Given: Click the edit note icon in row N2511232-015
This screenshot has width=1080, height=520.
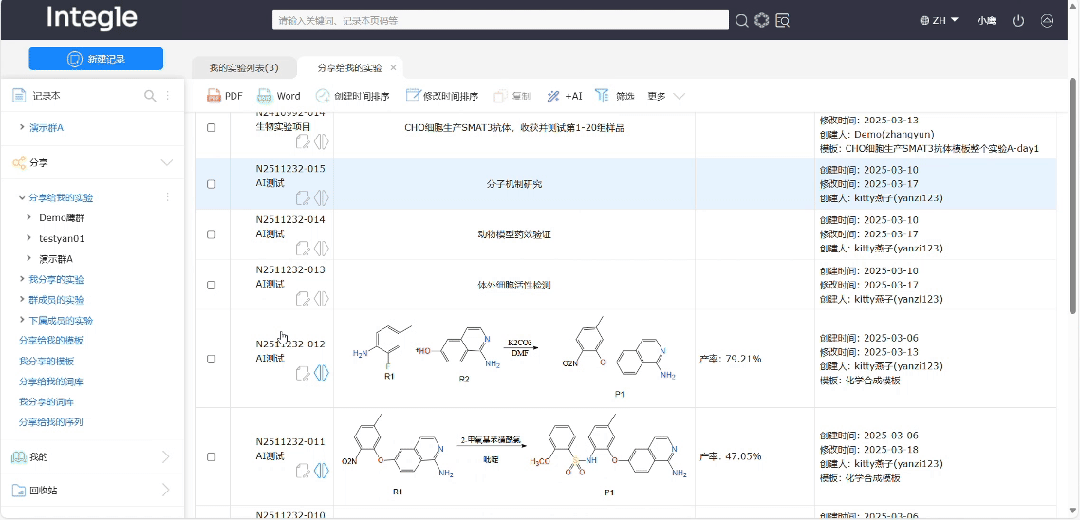Looking at the screenshot, I should [302, 198].
